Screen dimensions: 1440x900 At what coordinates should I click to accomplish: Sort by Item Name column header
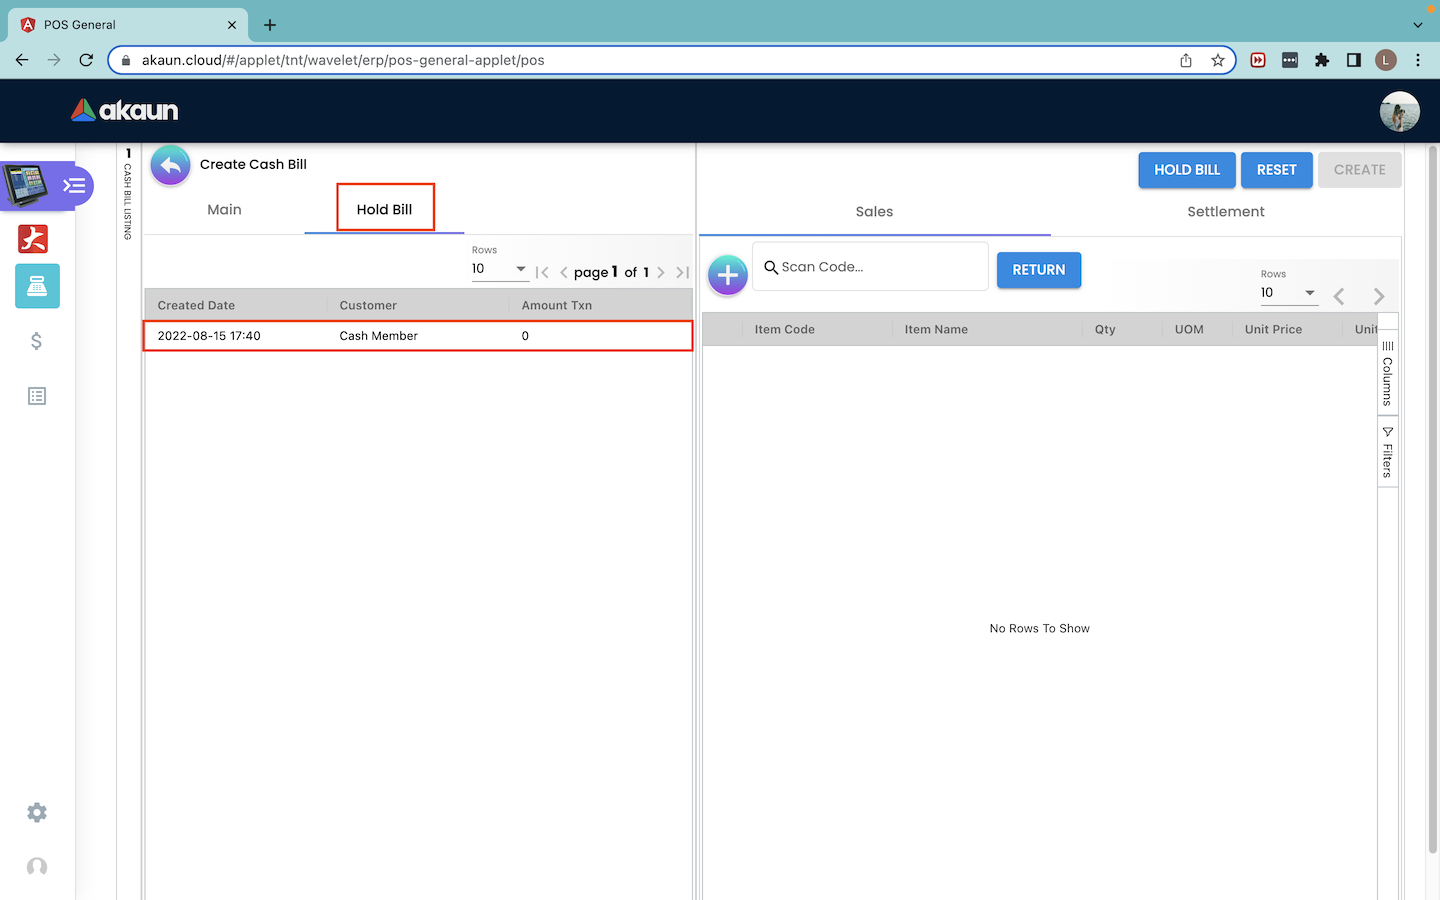936,330
